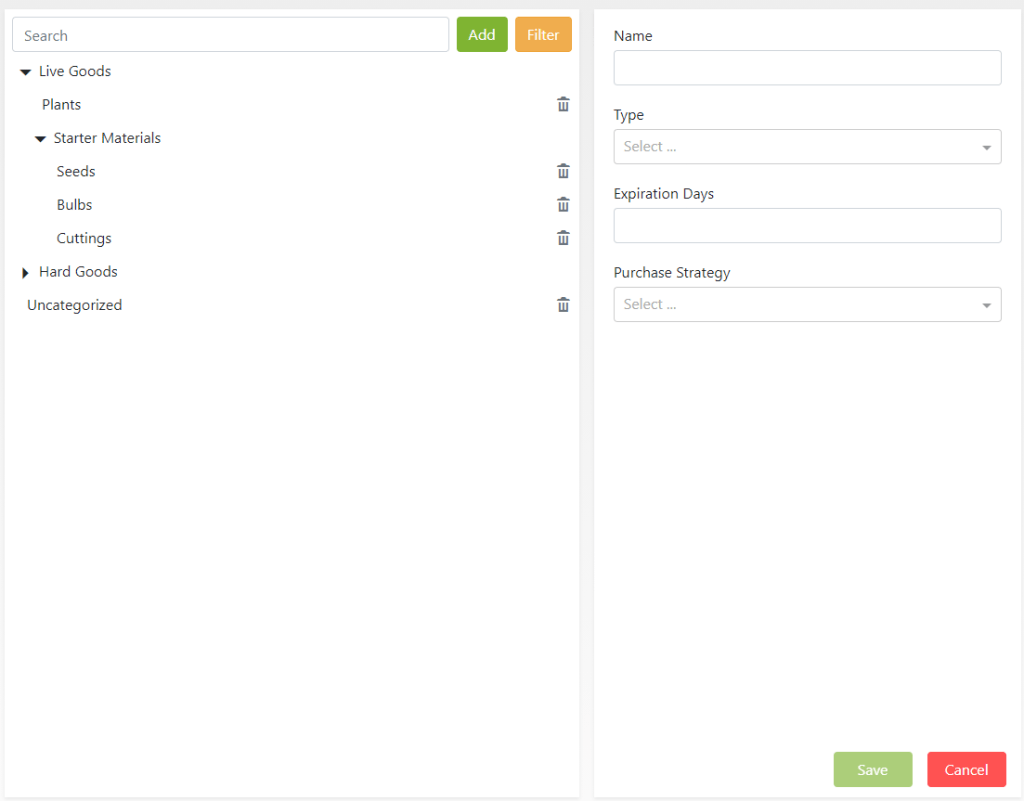Select the Seeds category label
1024x801 pixels.
(x=76, y=172)
